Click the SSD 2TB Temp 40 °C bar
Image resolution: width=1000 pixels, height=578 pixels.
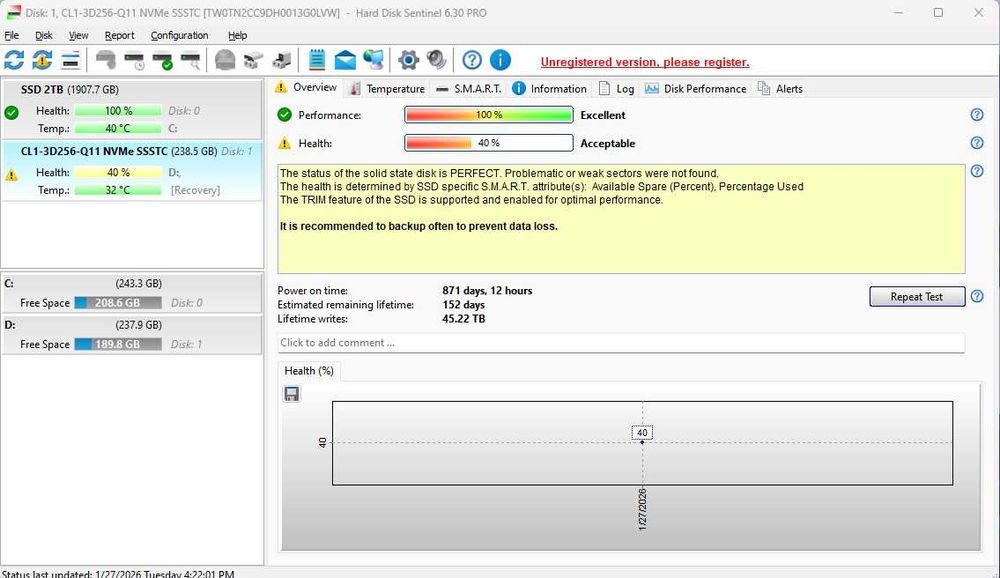[x=118, y=129]
